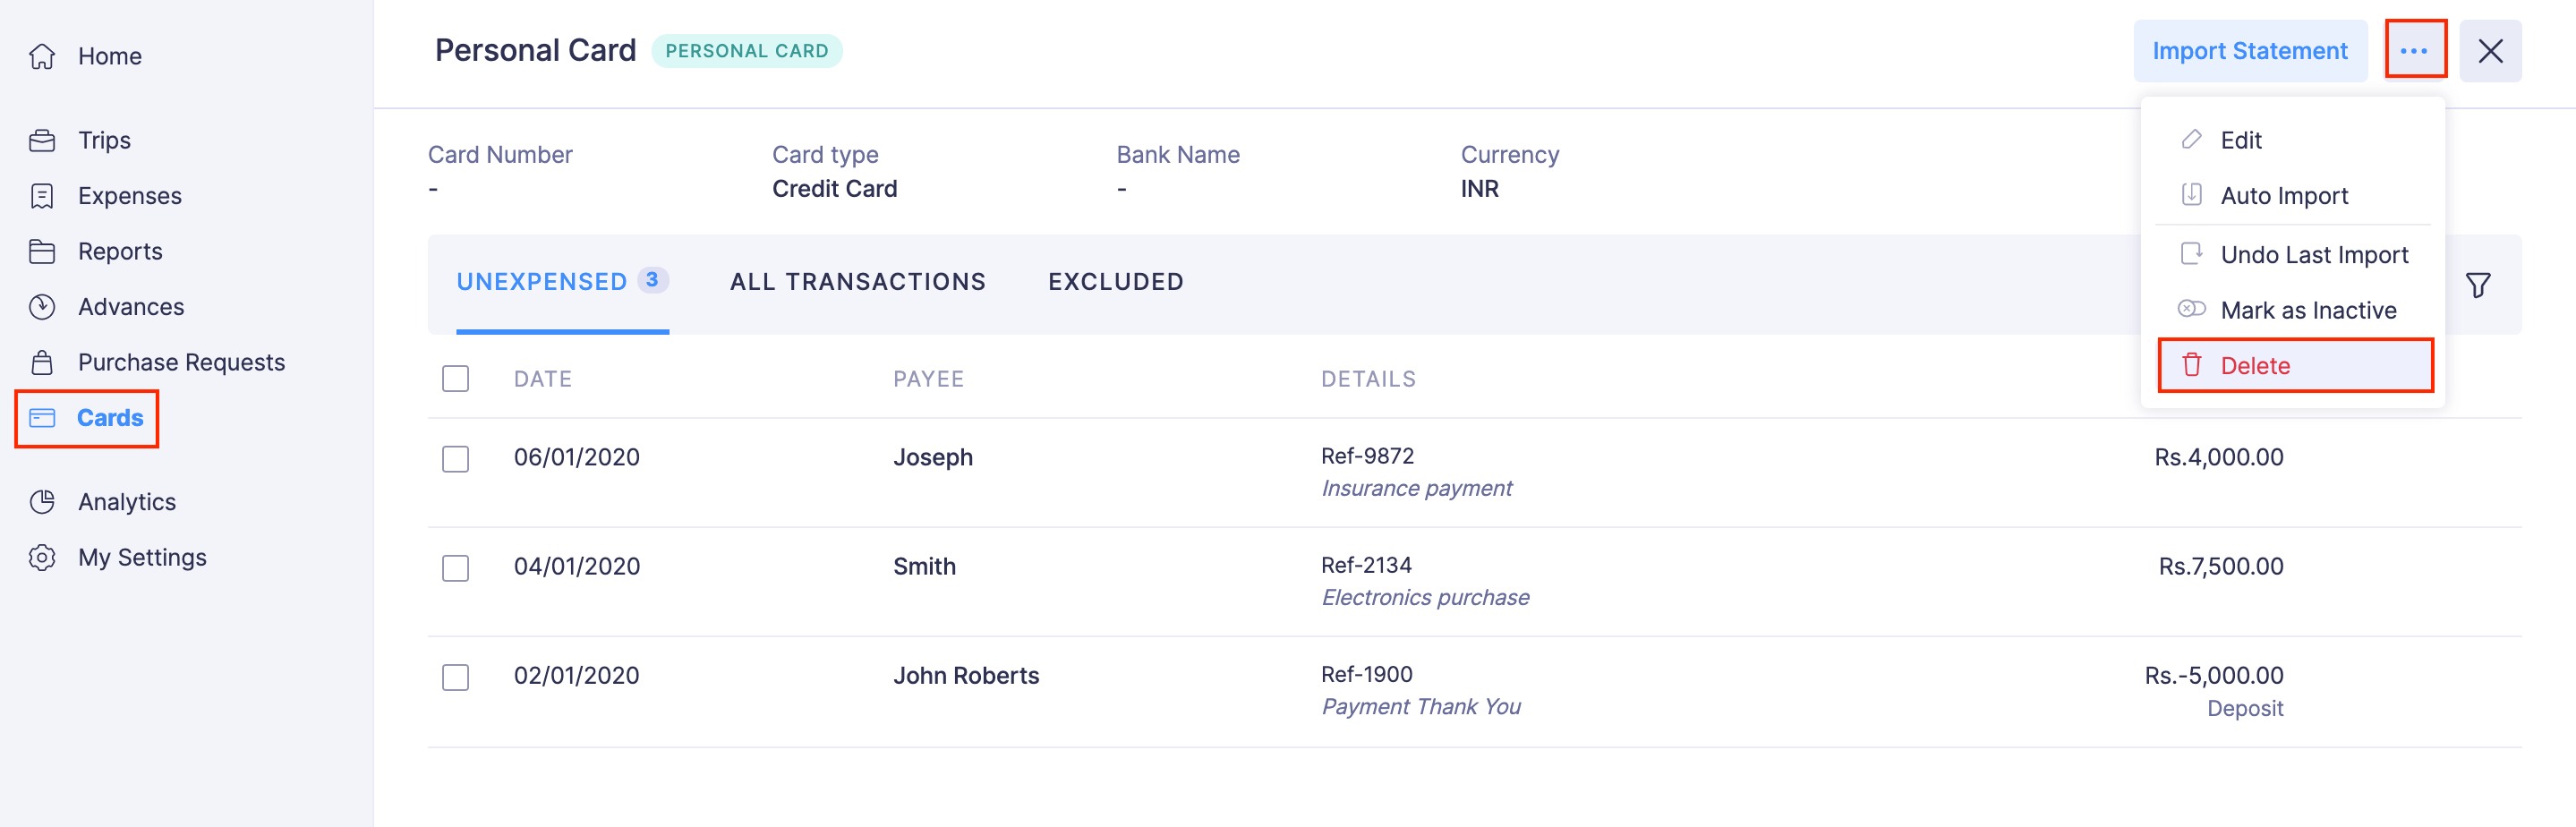
Task: Click the Import Statement button
Action: point(2249,51)
